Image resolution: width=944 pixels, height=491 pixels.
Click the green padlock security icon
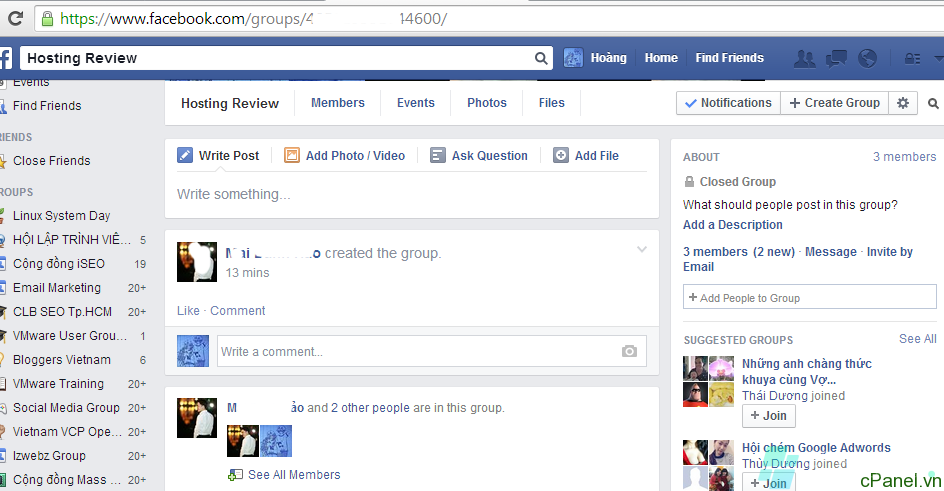pyautogui.click(x=47, y=19)
